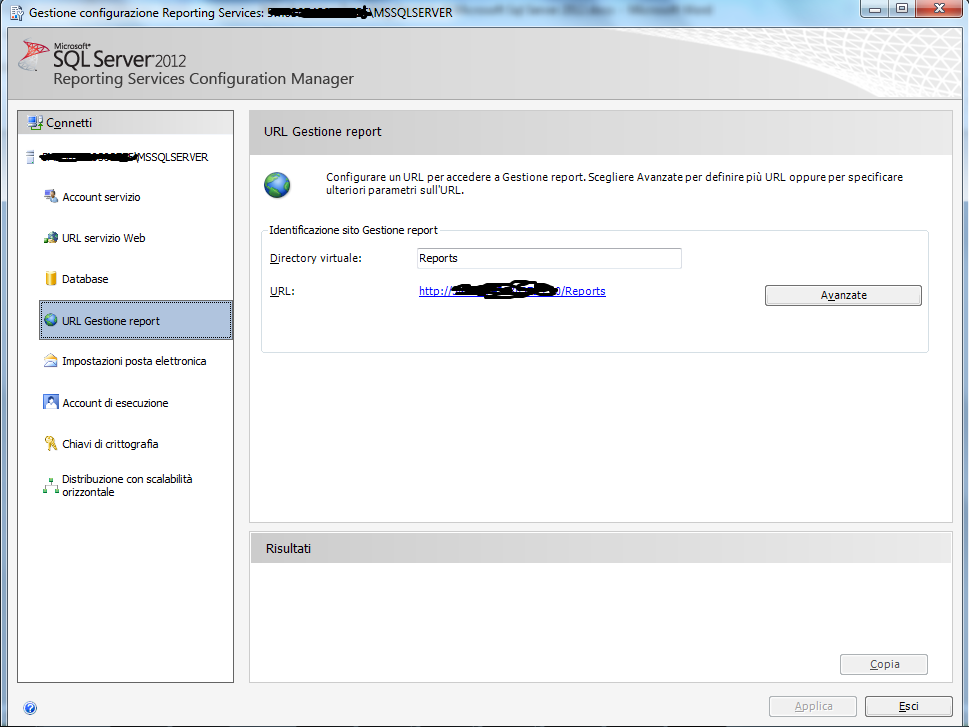Image resolution: width=969 pixels, height=727 pixels.
Task: Click the URL: field label
Action: pos(282,291)
